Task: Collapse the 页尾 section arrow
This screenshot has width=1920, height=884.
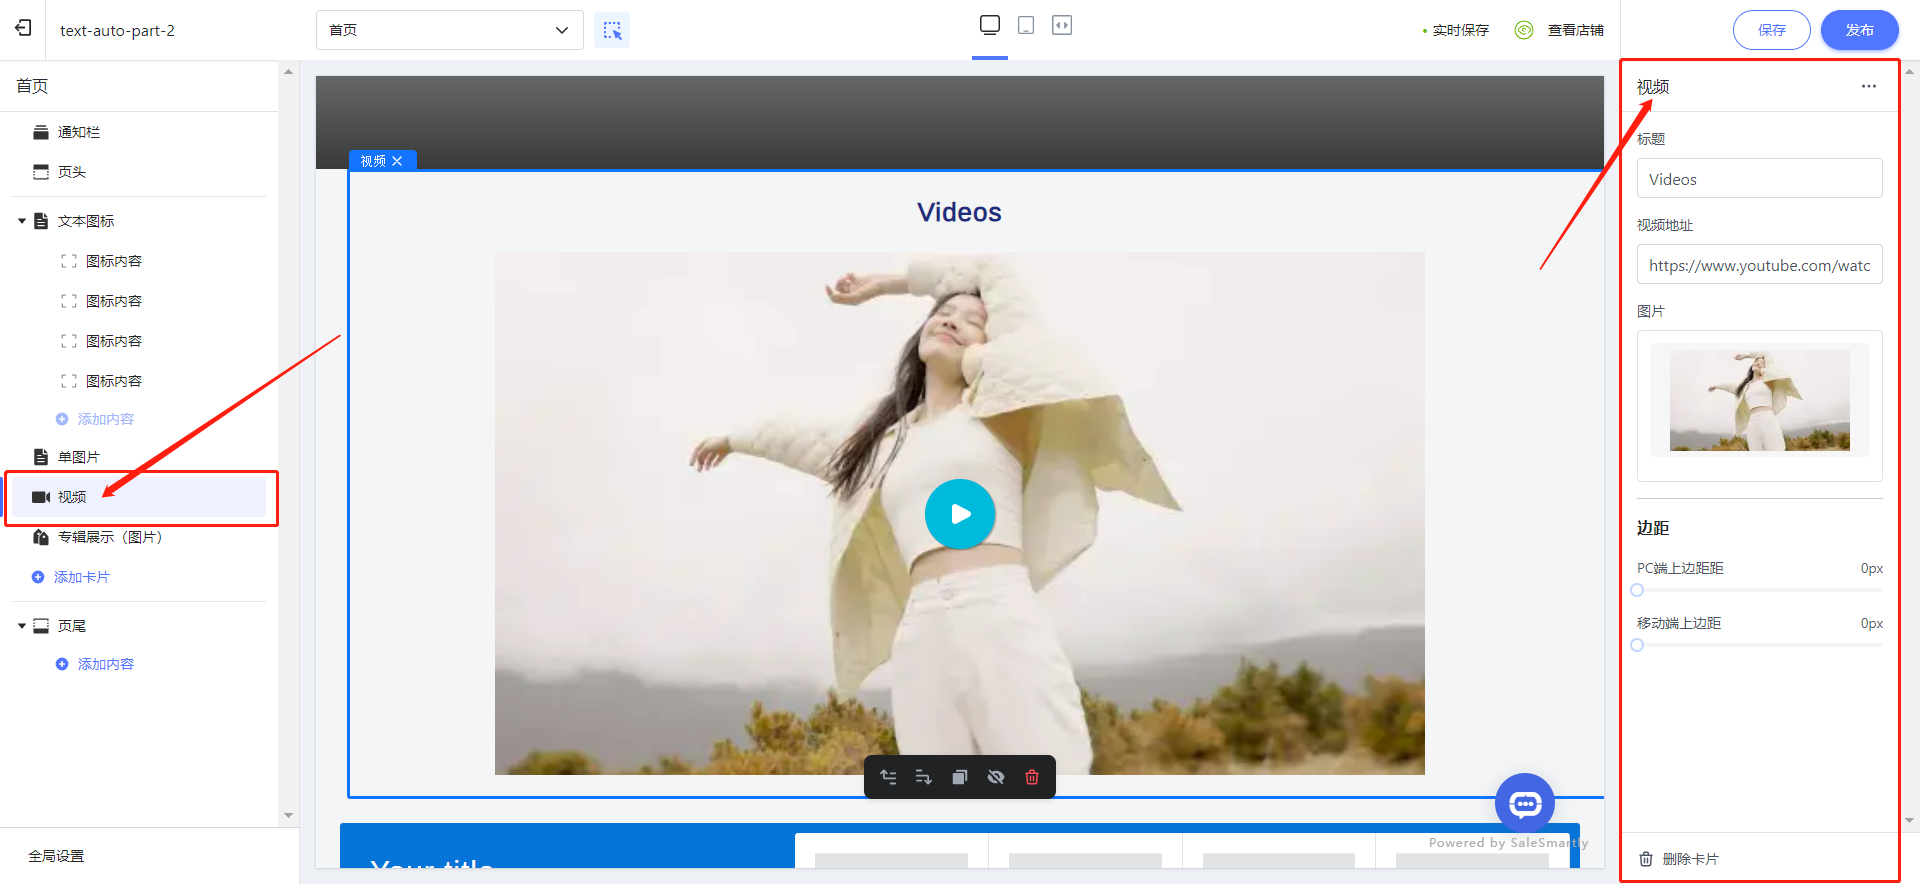Action: click(x=22, y=626)
